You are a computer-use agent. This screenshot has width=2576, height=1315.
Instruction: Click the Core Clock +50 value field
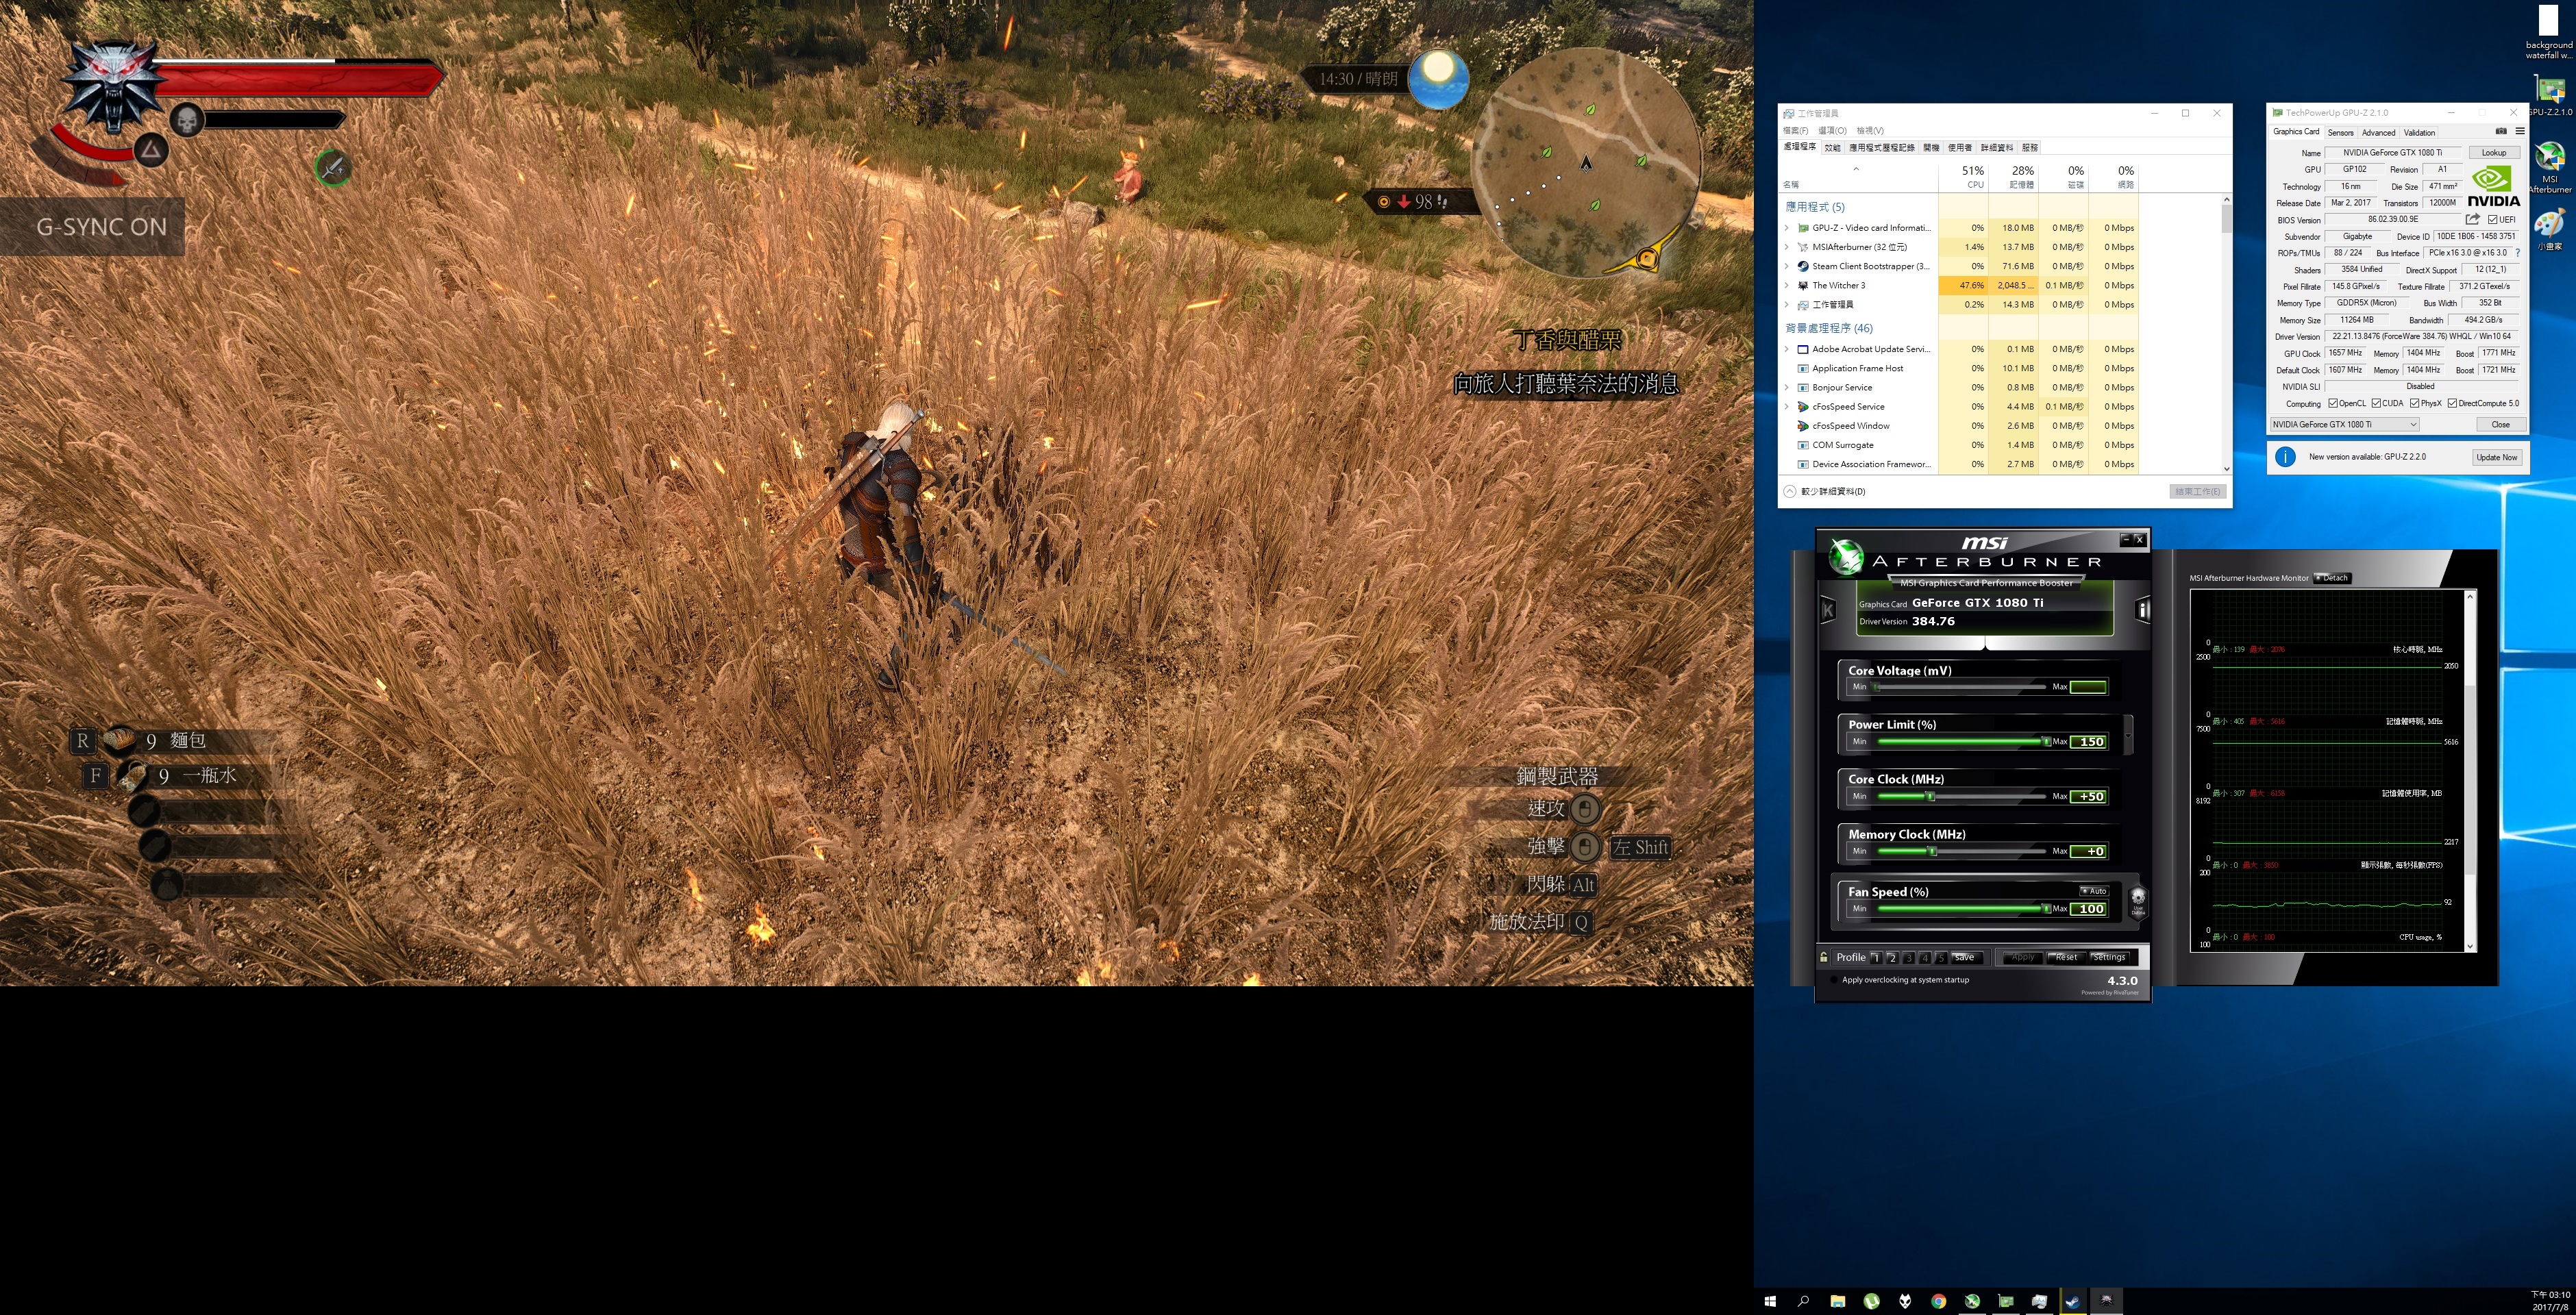[2089, 796]
